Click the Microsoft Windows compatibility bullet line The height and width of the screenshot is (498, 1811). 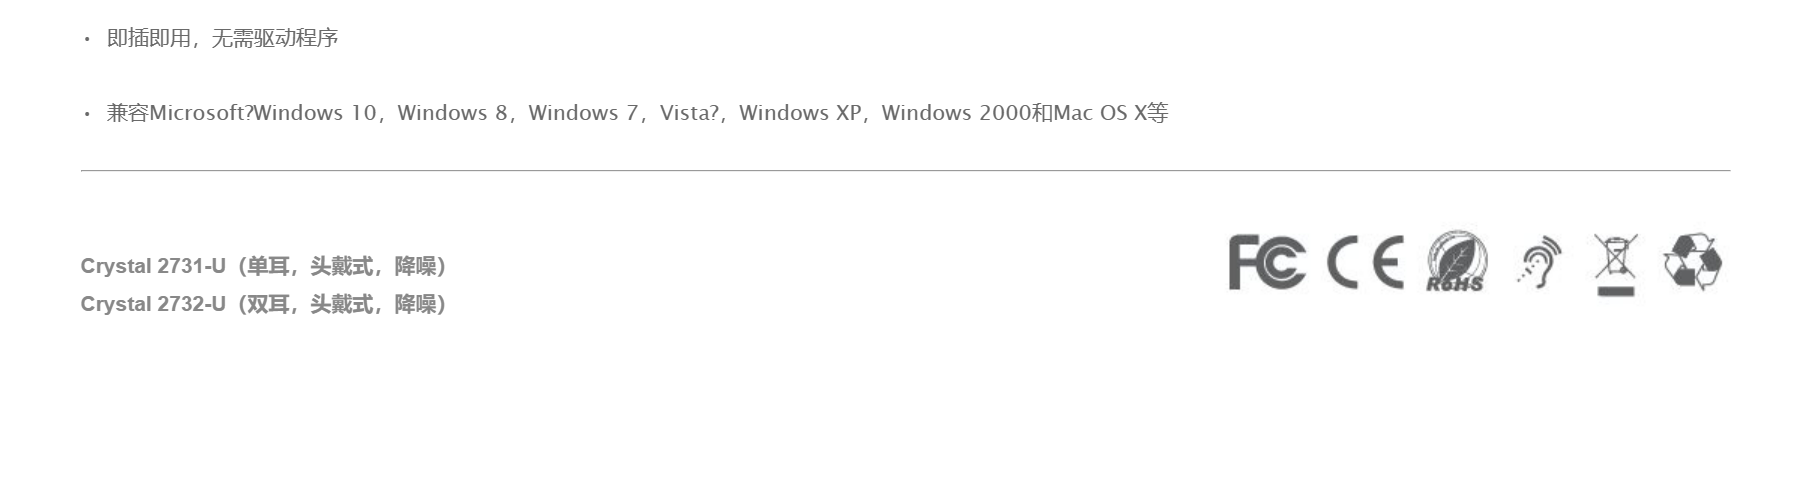tap(637, 113)
